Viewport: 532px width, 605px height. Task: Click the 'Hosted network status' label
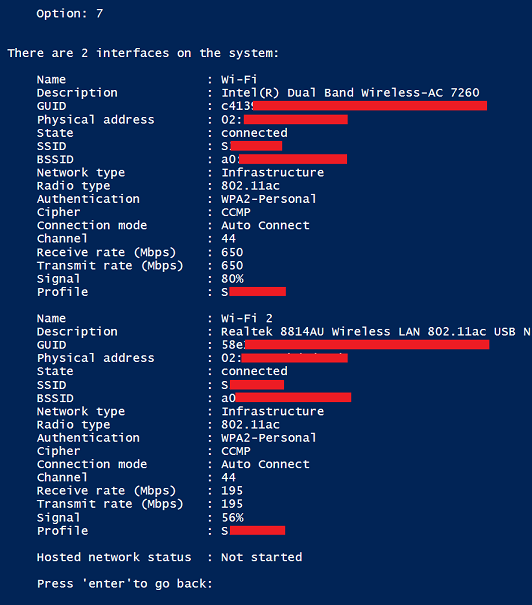click(x=114, y=557)
